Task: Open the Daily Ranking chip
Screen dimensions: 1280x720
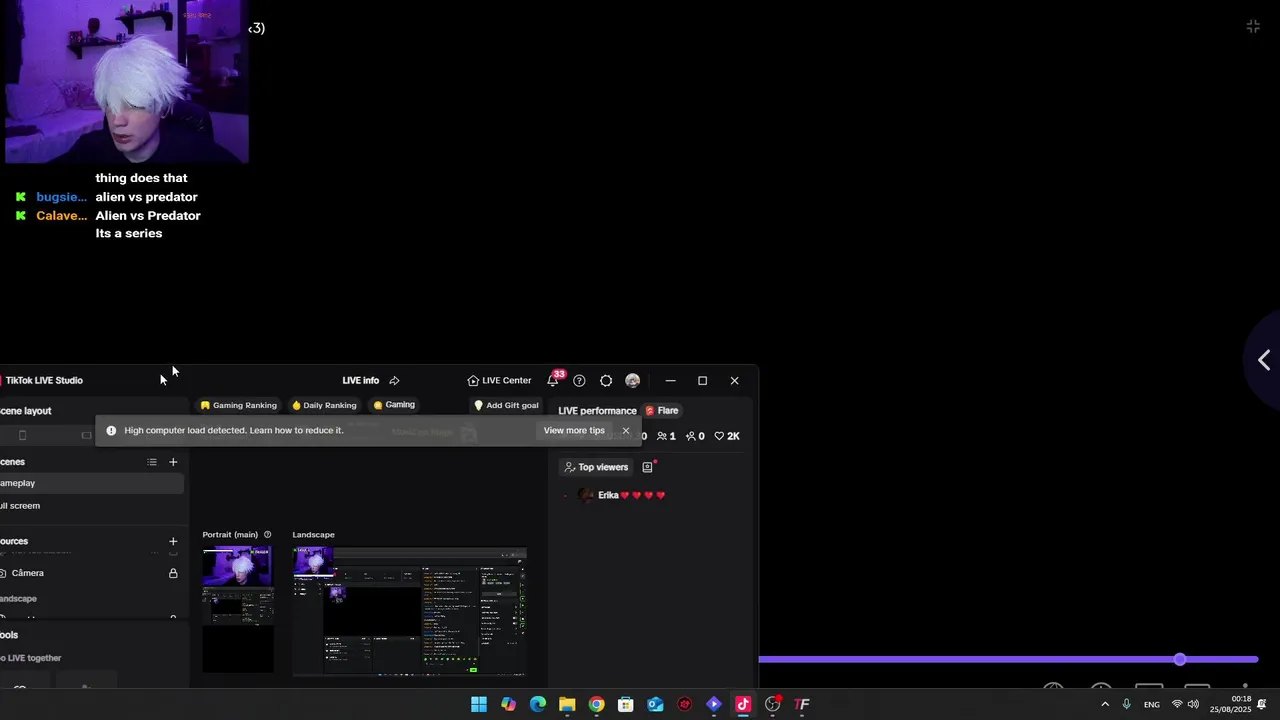Action: (x=324, y=405)
